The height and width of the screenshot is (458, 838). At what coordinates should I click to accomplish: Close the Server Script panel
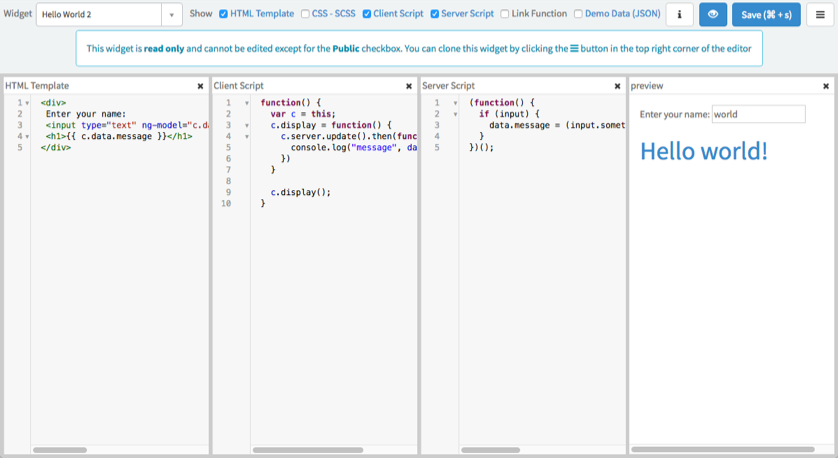(617, 86)
